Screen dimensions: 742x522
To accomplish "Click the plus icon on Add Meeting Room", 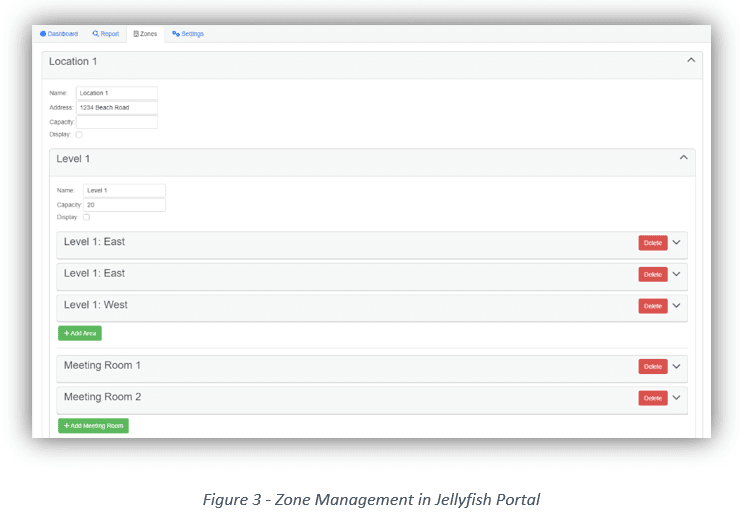I will (66, 425).
